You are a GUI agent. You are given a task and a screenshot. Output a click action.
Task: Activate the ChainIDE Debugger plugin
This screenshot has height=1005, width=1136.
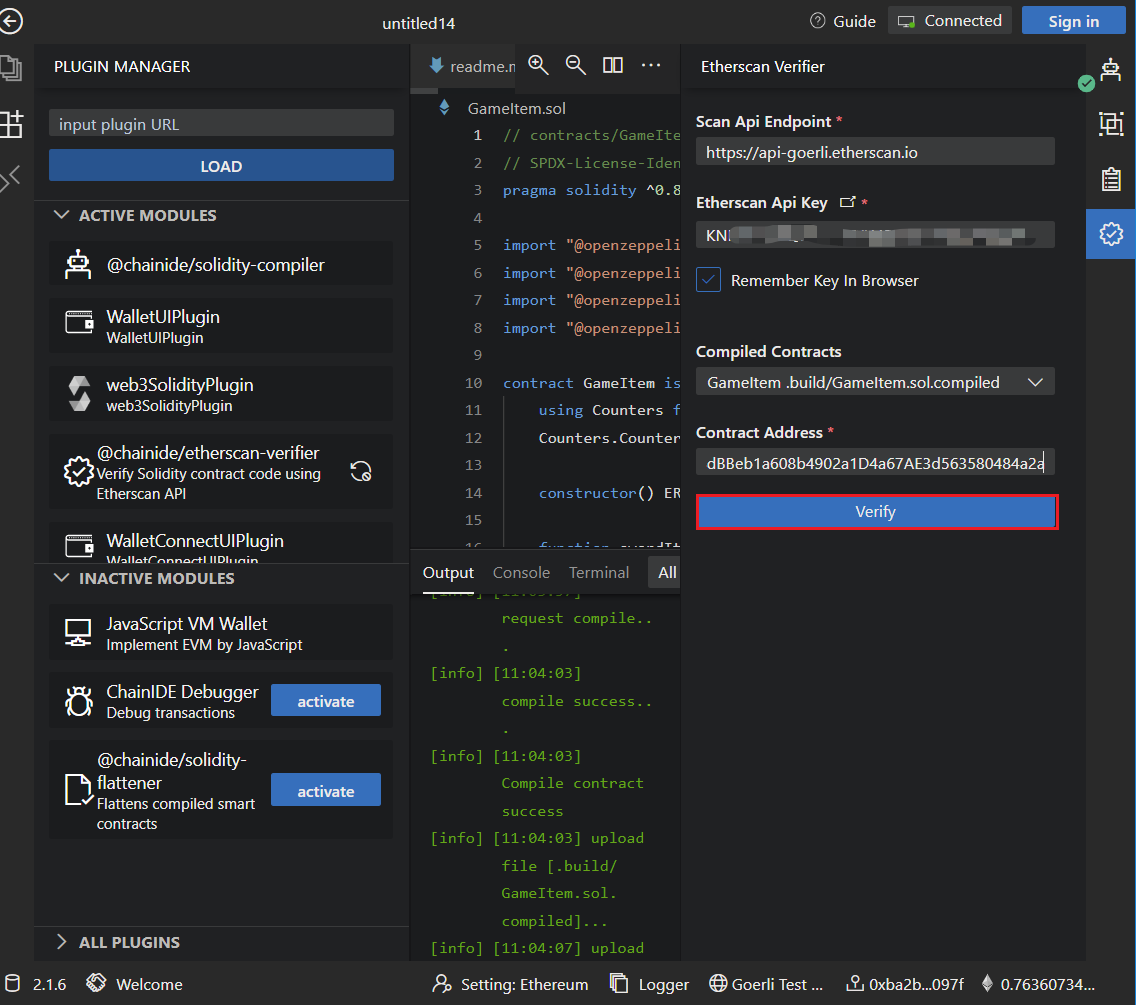tap(325, 701)
